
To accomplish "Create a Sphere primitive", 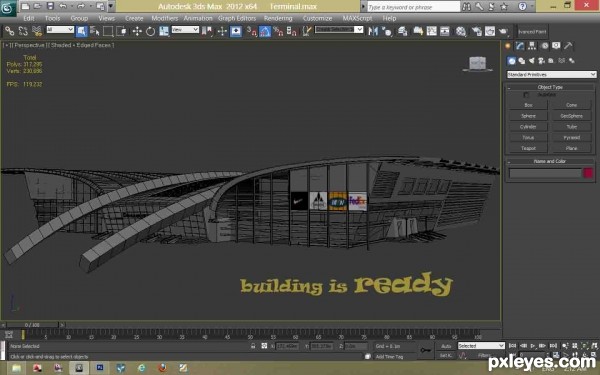I will [x=528, y=116].
